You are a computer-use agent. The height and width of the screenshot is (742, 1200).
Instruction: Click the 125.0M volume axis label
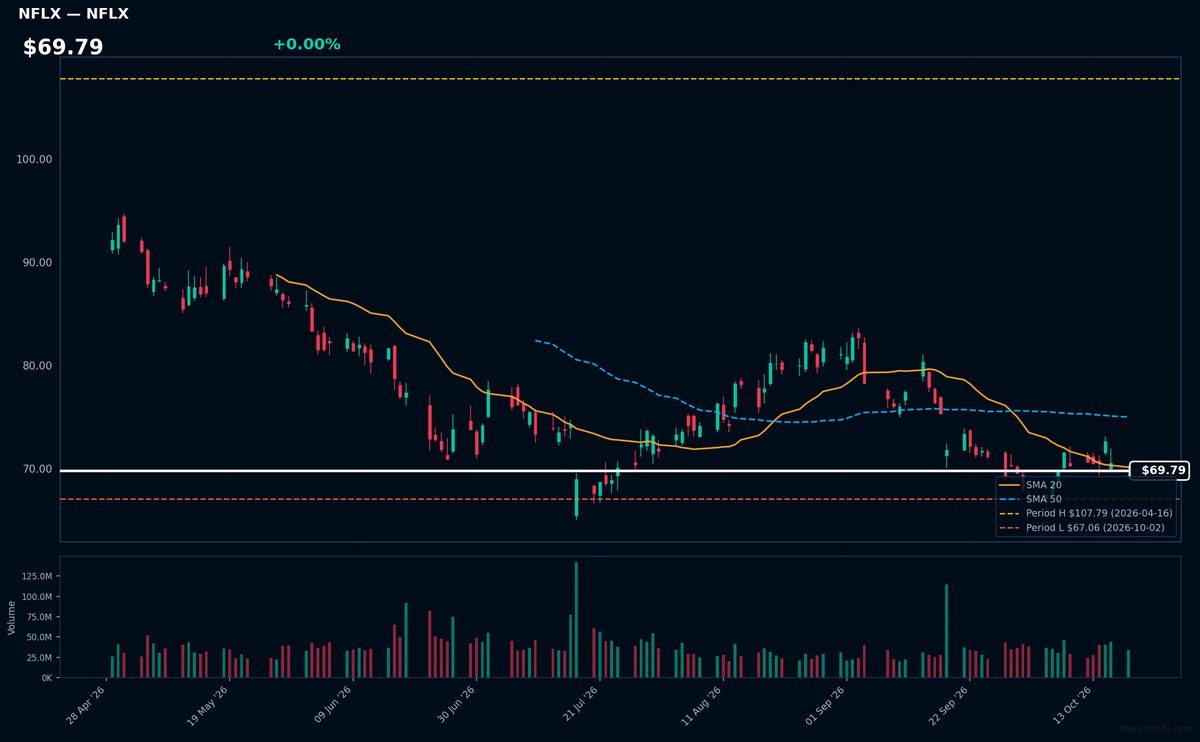(37, 577)
